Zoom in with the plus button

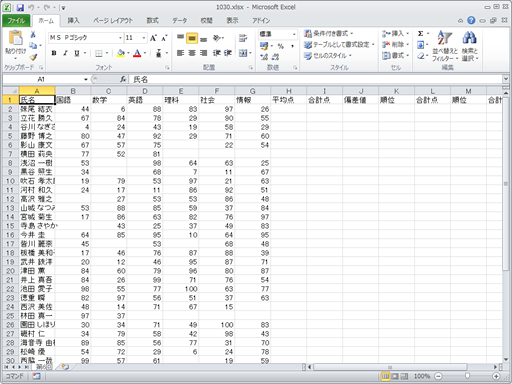(496, 376)
